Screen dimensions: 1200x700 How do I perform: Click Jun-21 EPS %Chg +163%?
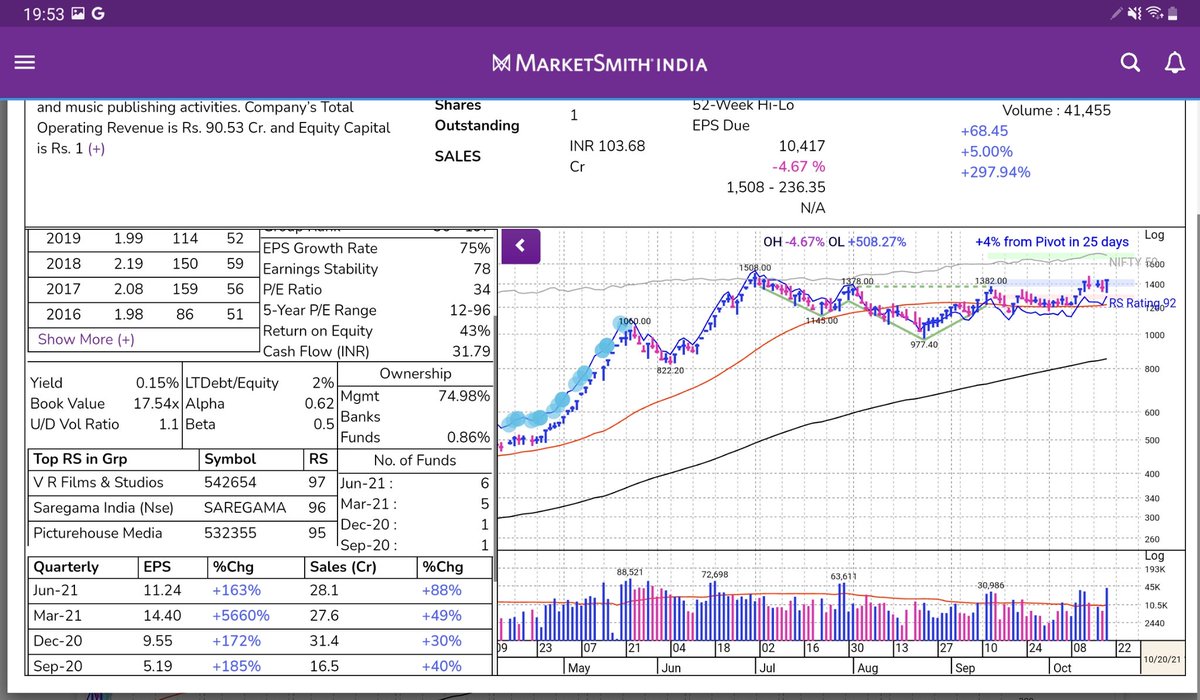[235, 591]
